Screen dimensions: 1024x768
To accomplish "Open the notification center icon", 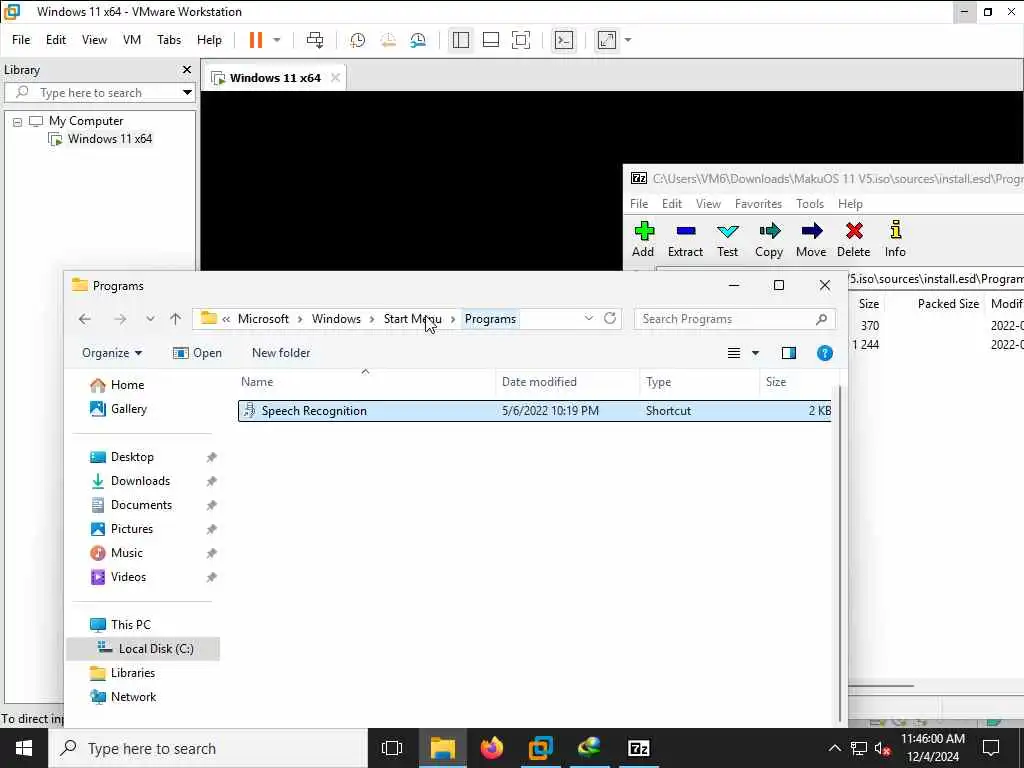I will pyautogui.click(x=991, y=748).
